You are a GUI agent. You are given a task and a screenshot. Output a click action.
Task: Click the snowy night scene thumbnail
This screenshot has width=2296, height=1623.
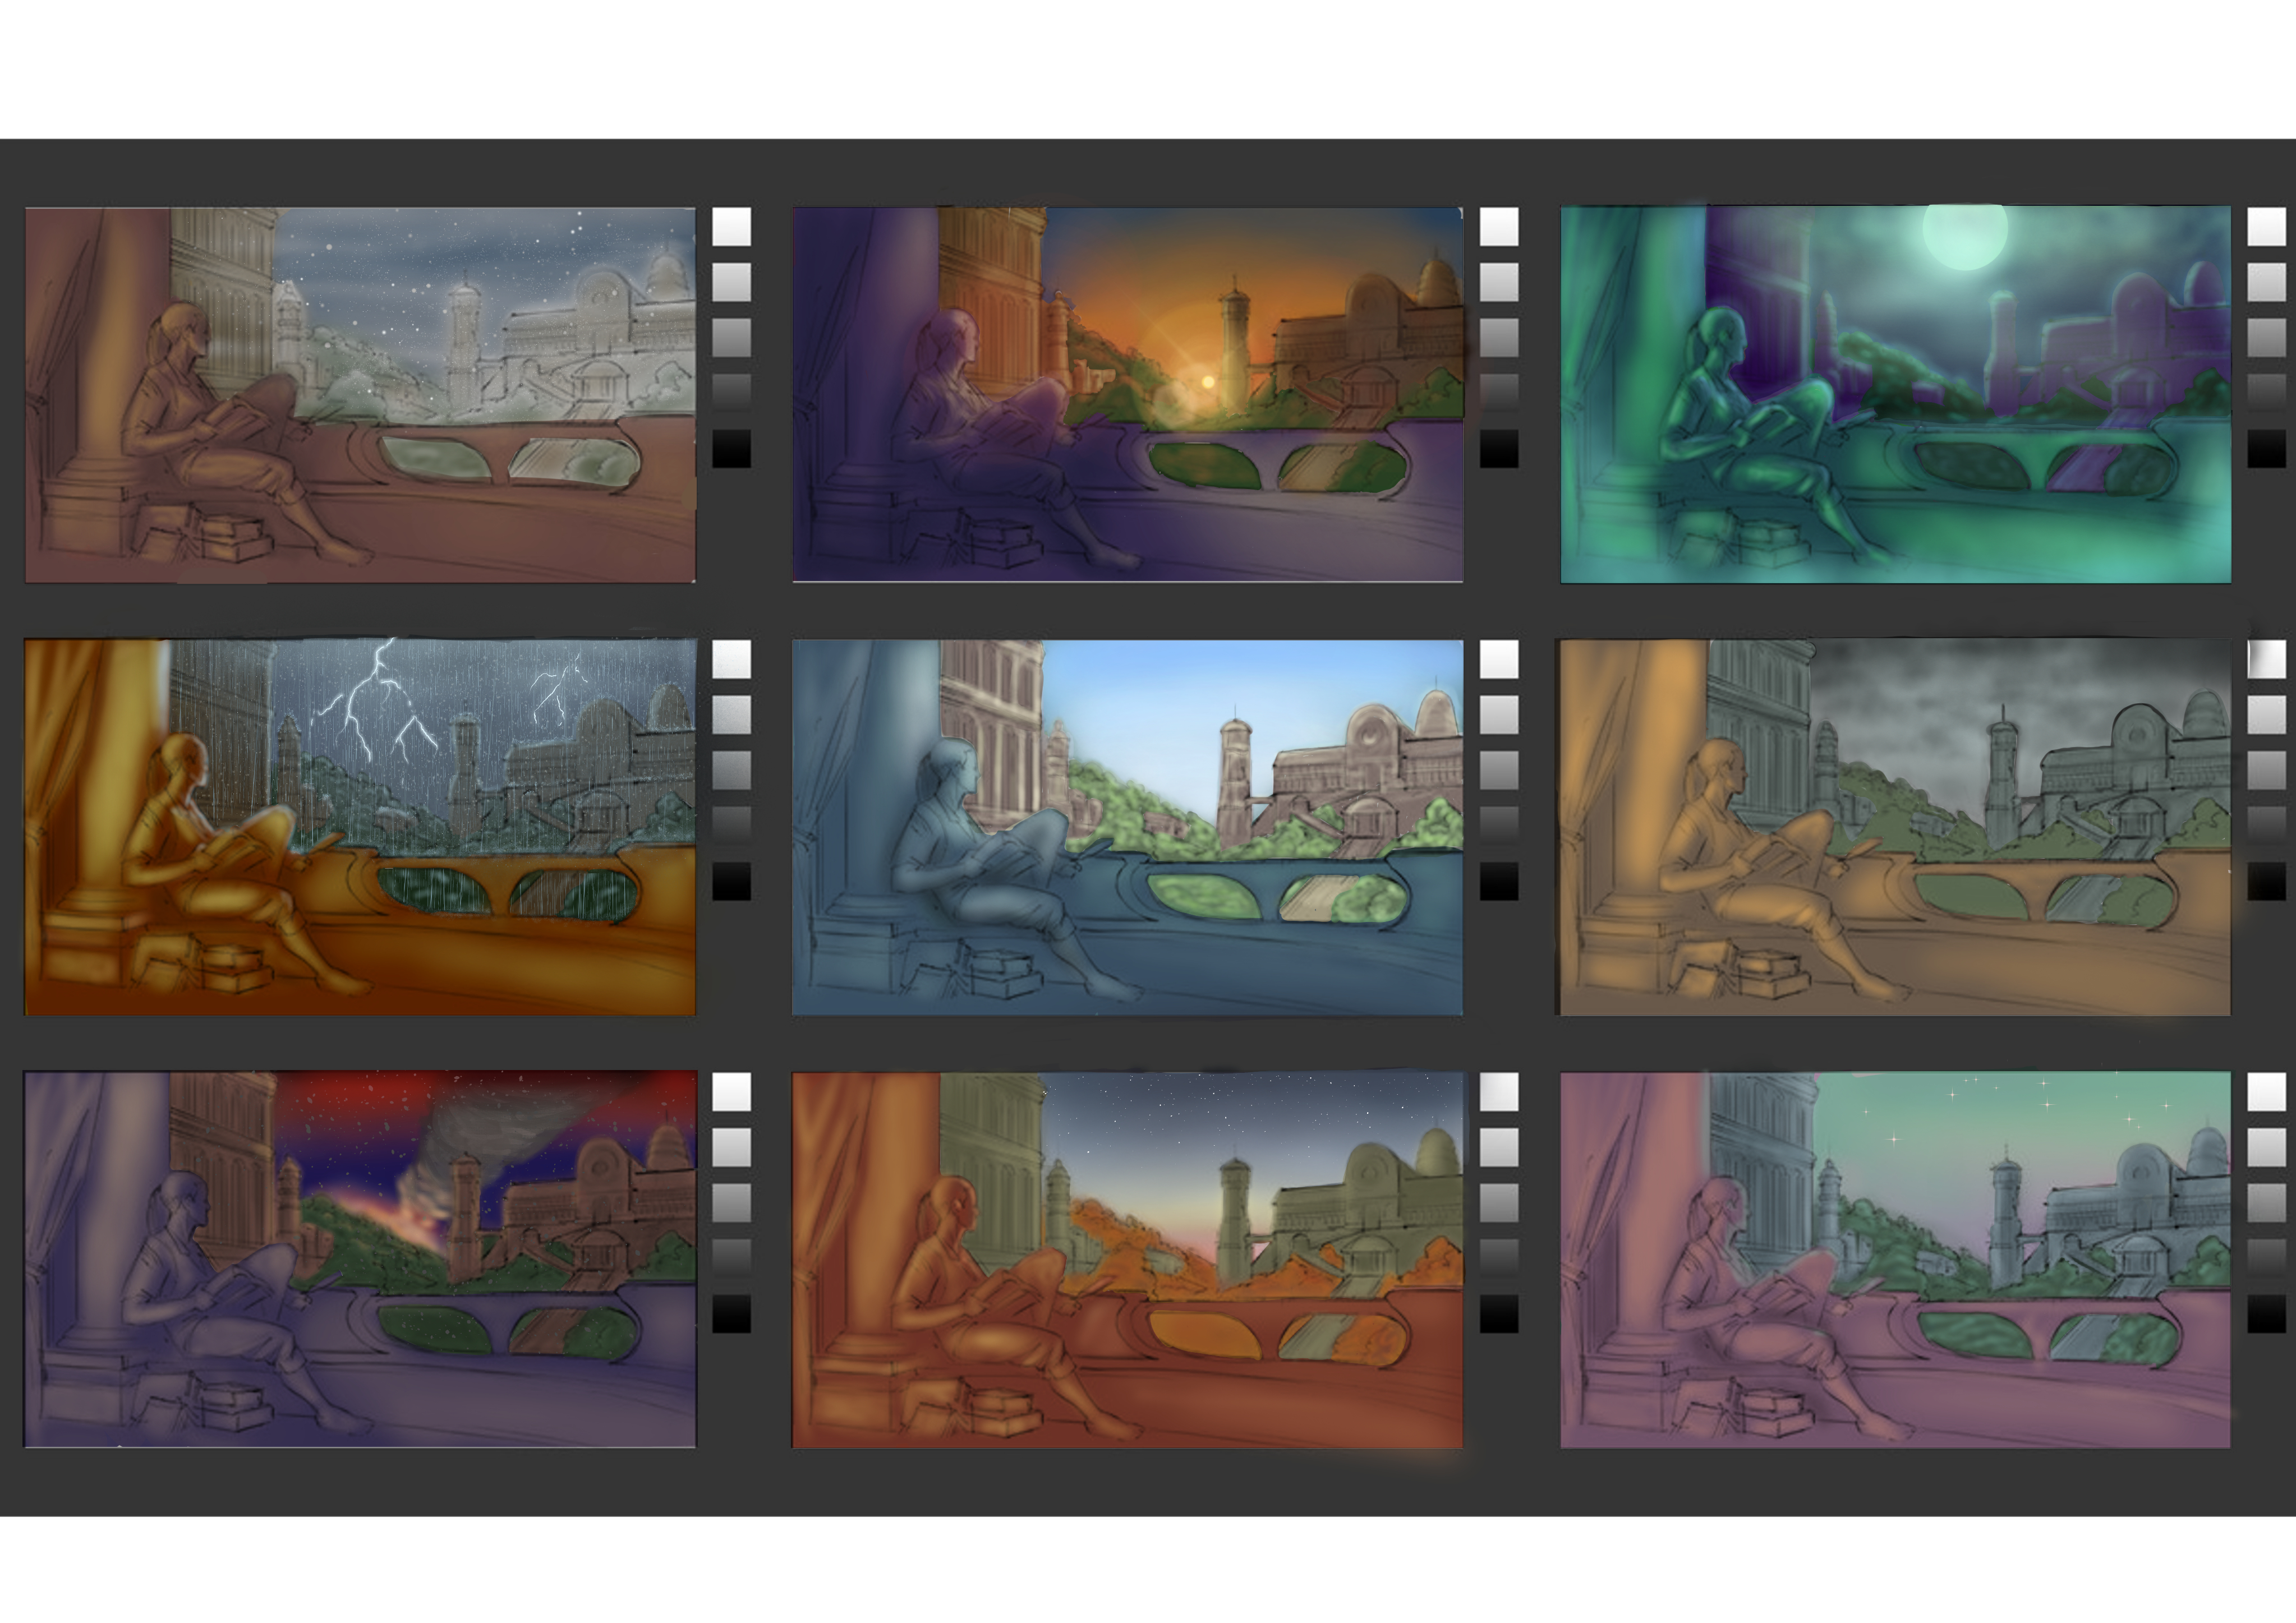pyautogui.click(x=360, y=395)
